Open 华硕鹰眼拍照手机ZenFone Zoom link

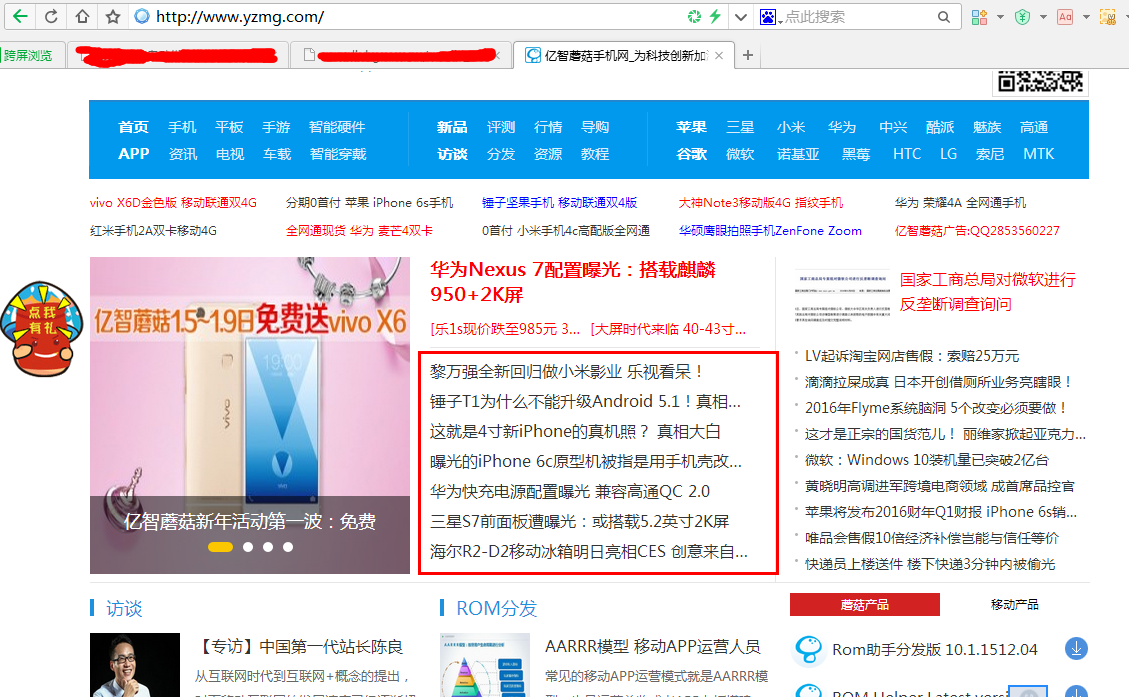(x=770, y=230)
